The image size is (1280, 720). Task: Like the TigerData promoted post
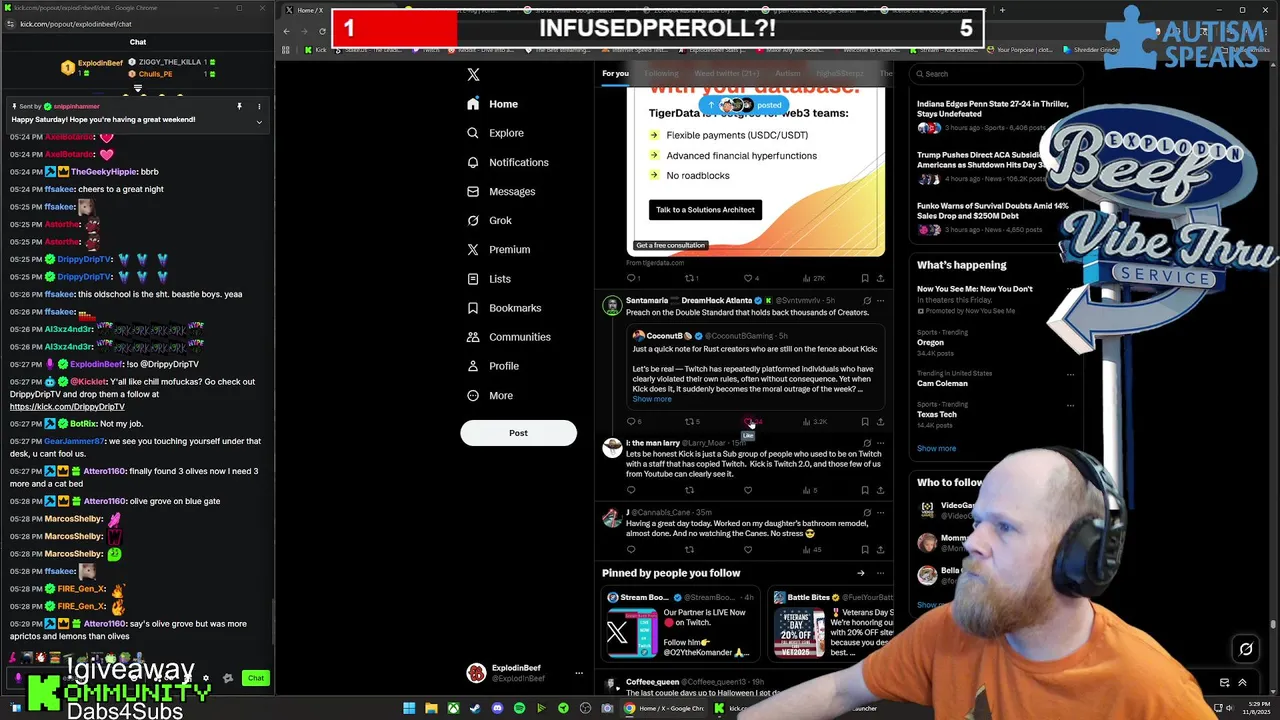click(x=750, y=278)
